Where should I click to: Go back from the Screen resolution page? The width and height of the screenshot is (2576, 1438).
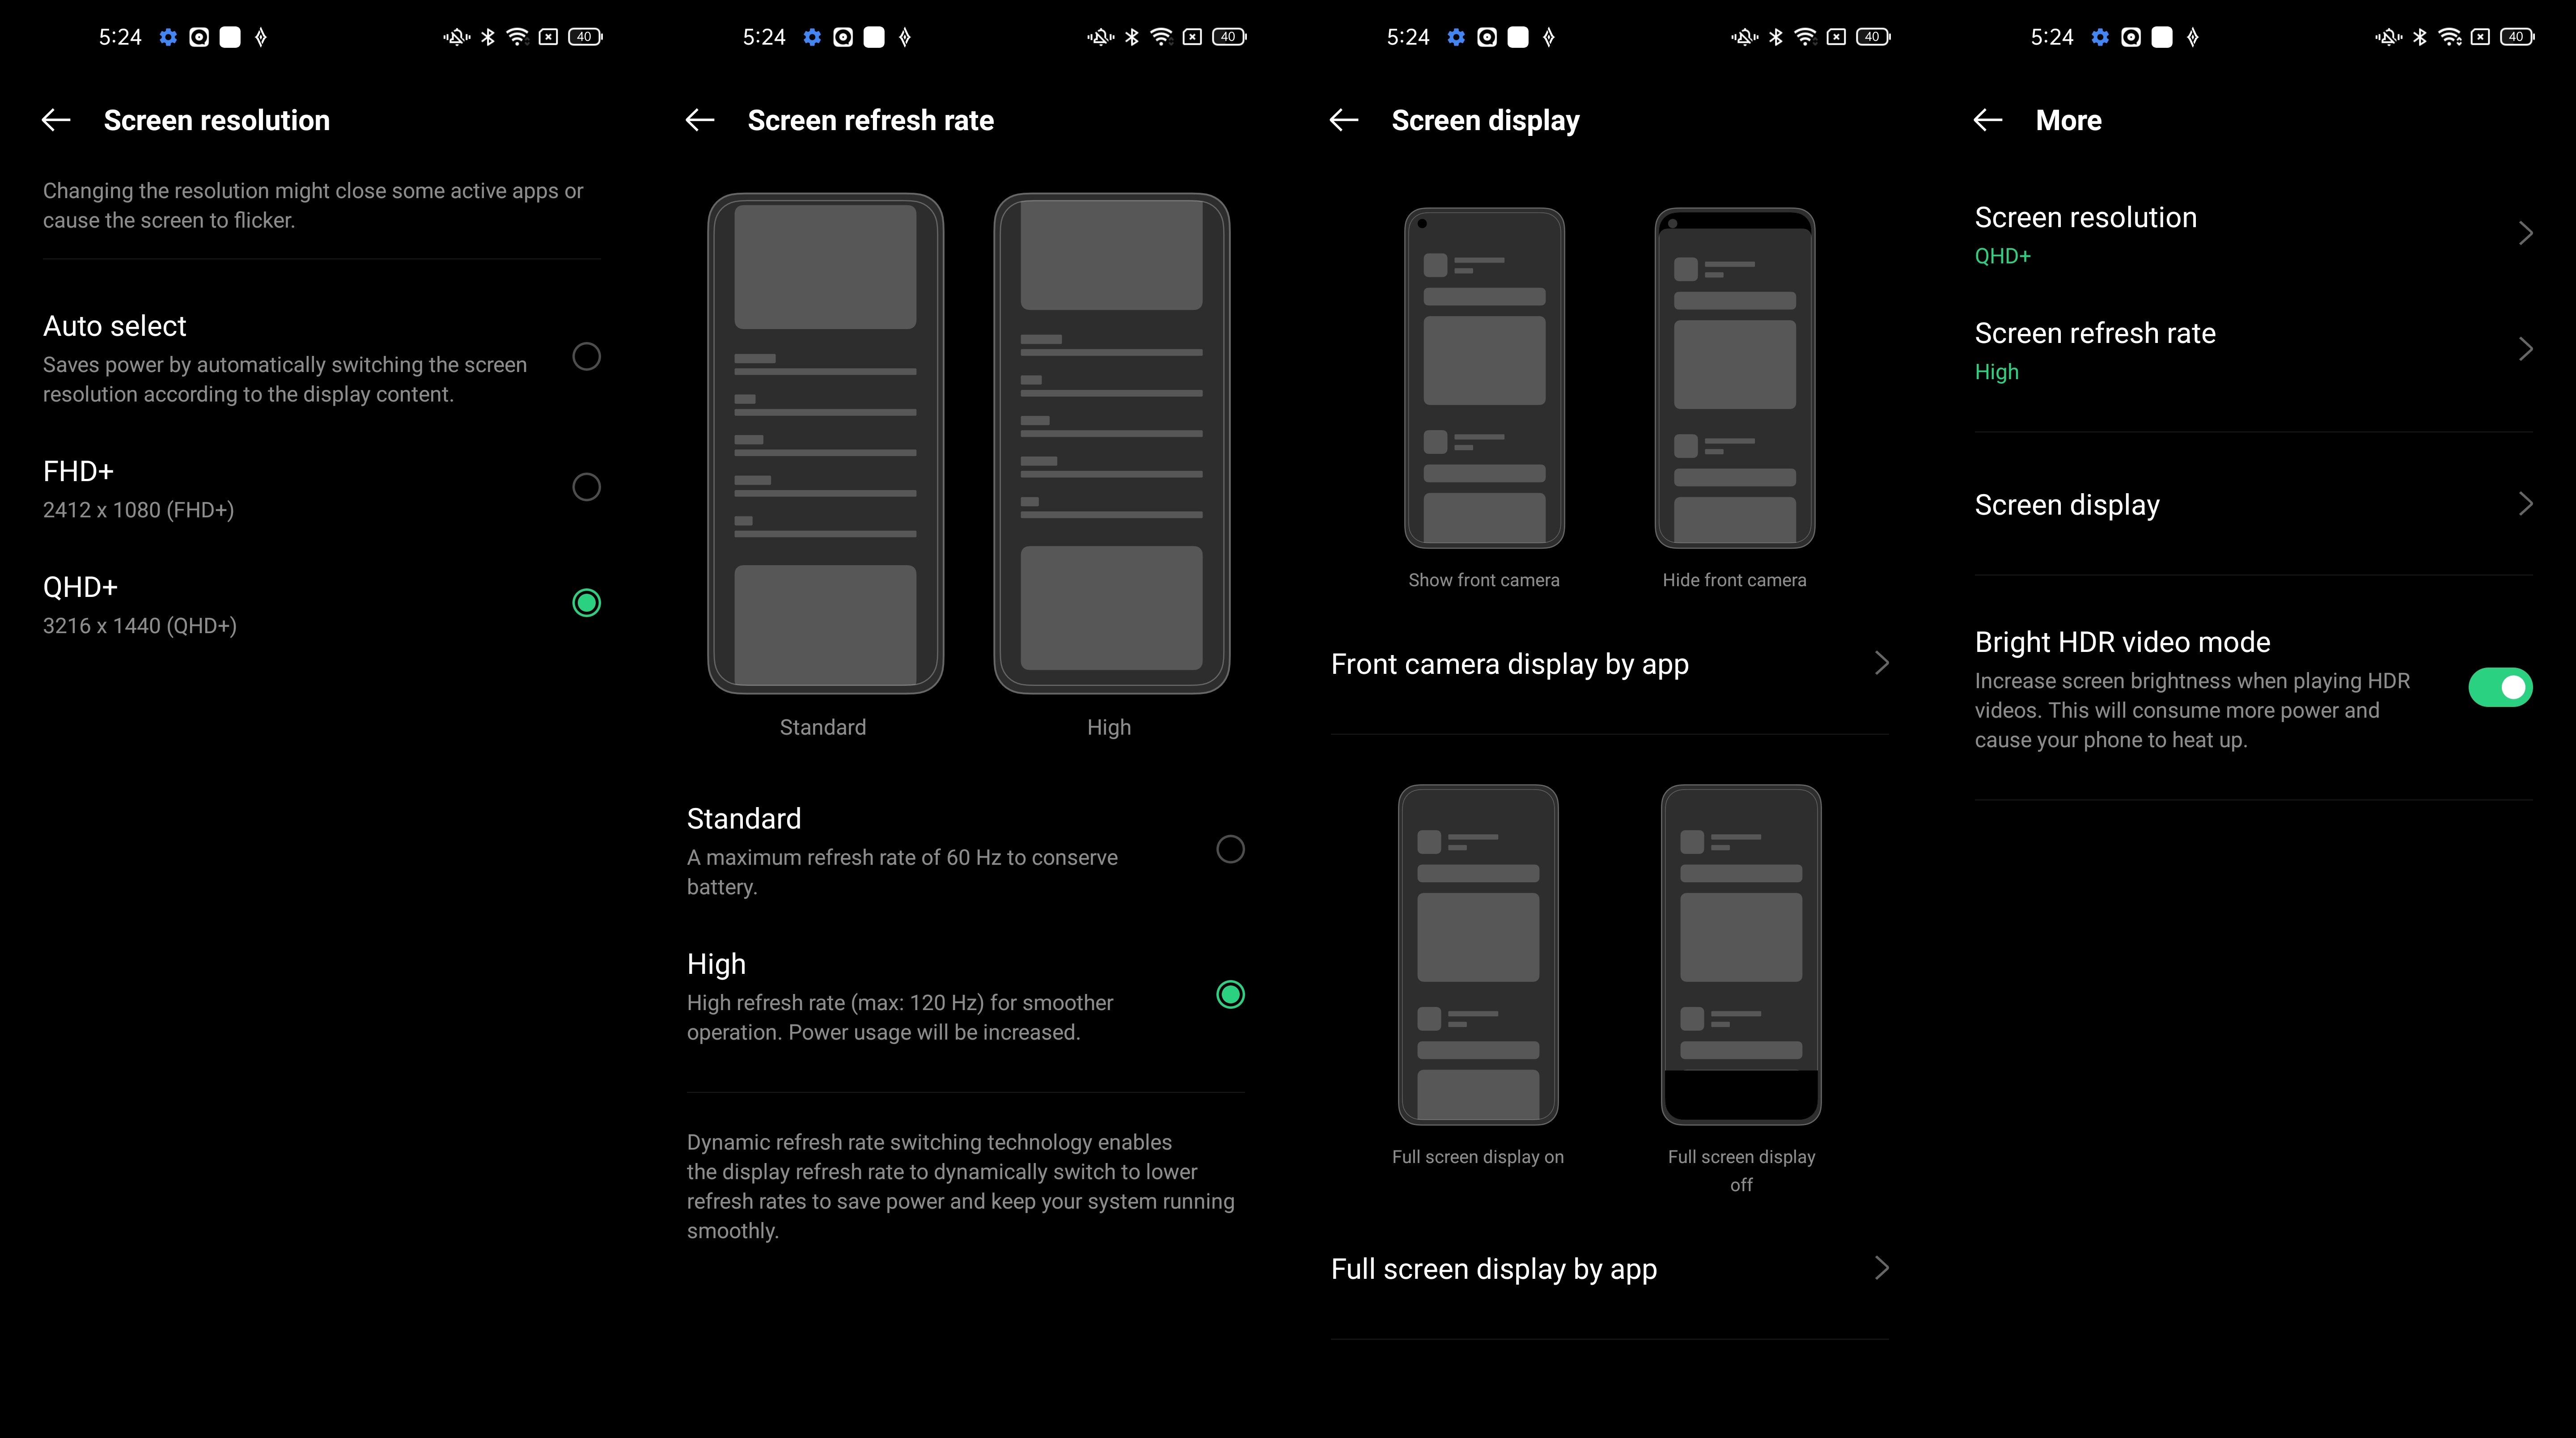[x=56, y=120]
